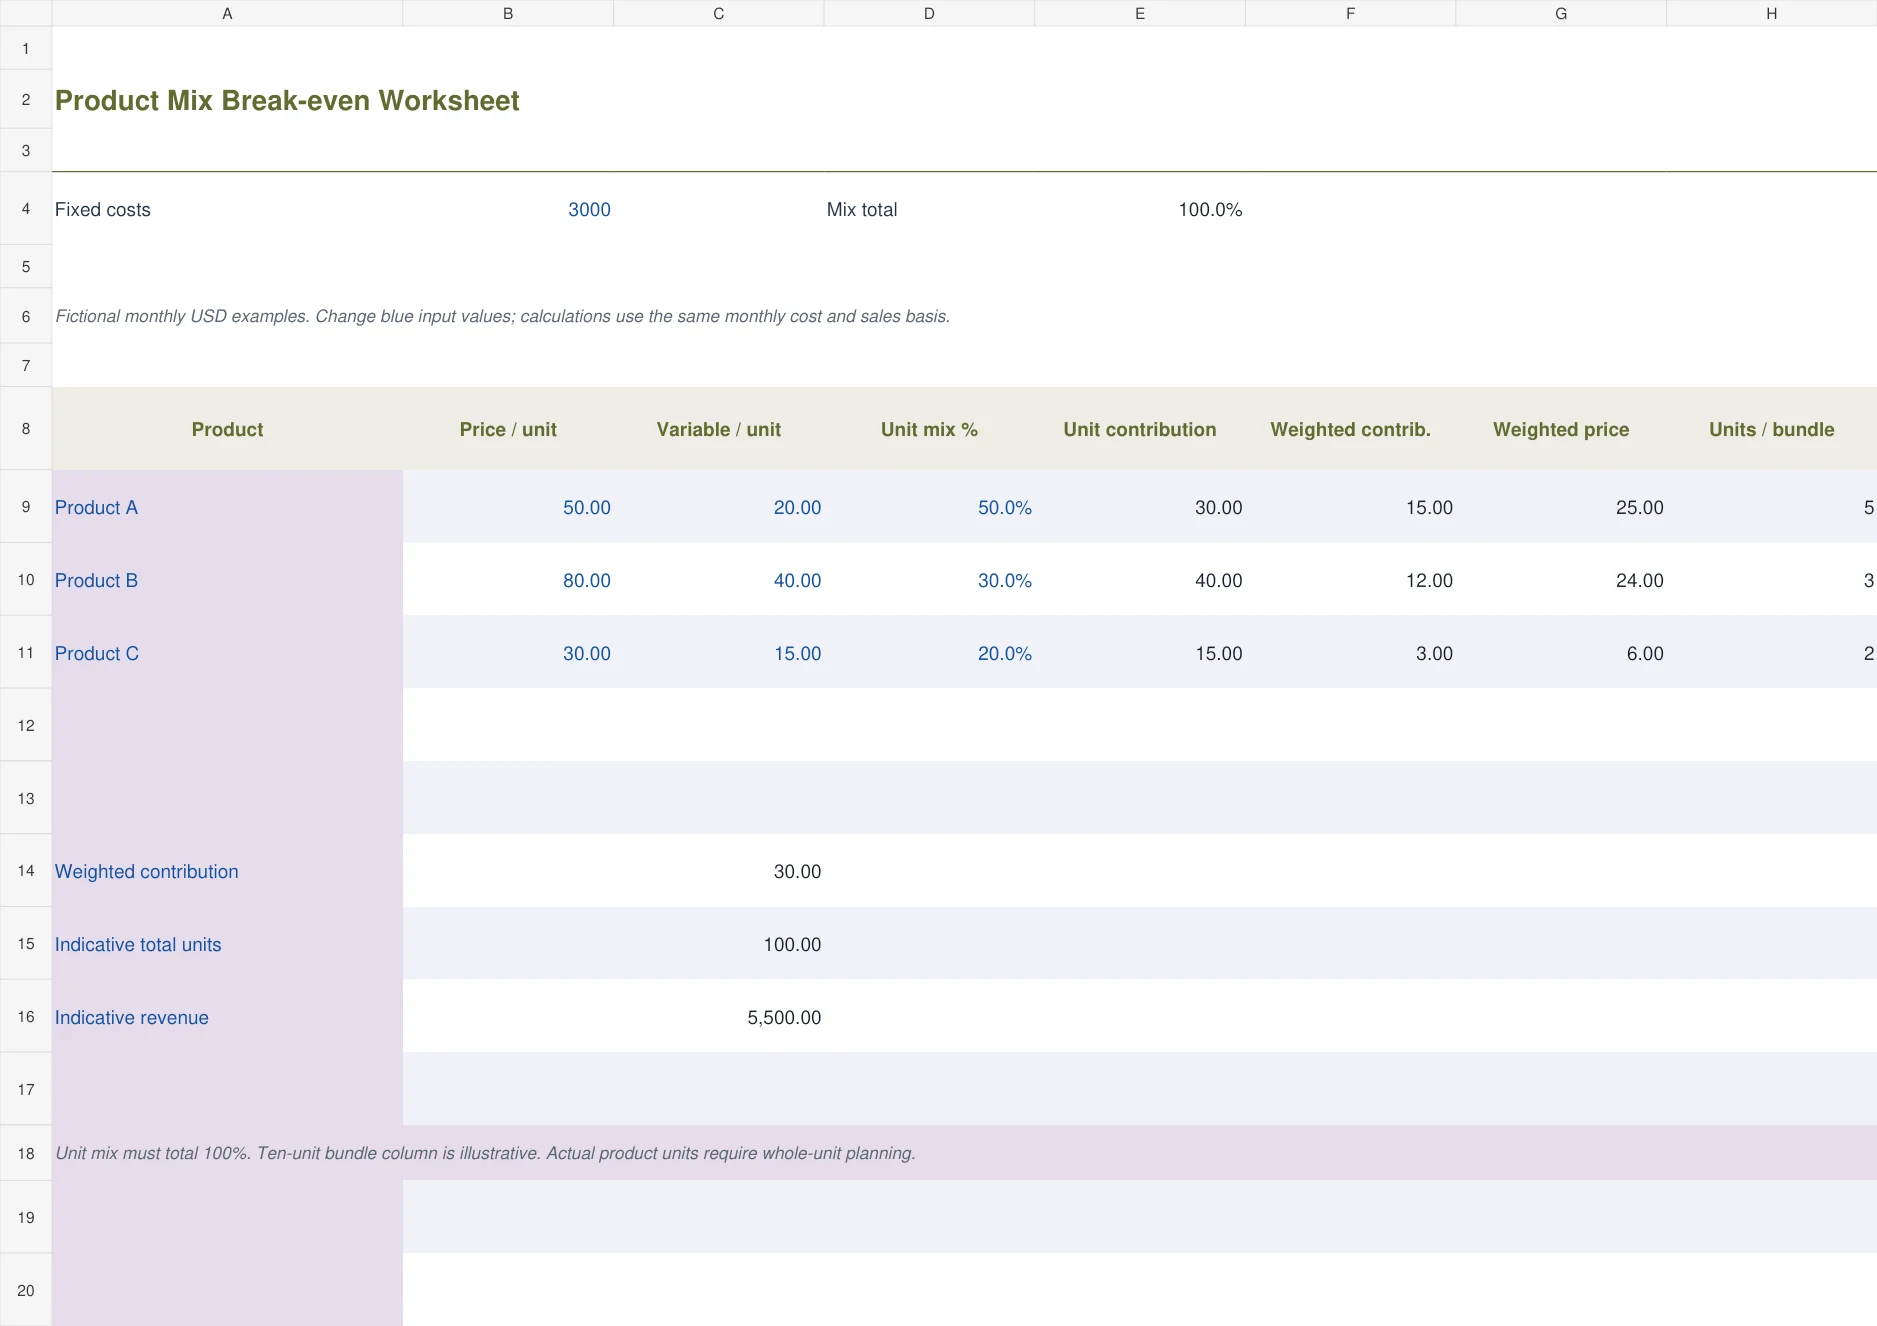The height and width of the screenshot is (1326, 1877).
Task: Select column D header
Action: click(929, 13)
